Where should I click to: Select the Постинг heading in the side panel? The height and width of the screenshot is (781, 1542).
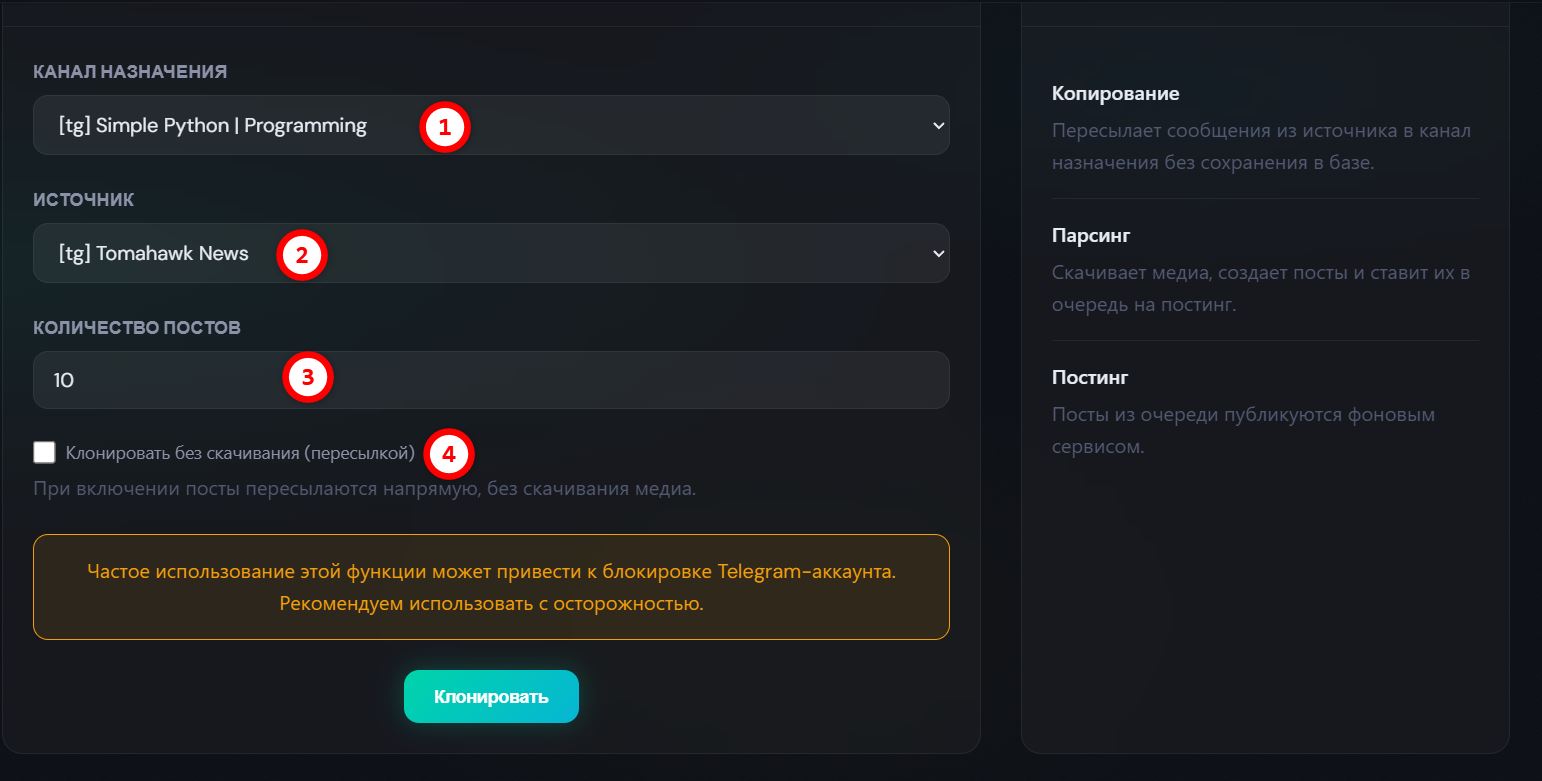click(1090, 377)
